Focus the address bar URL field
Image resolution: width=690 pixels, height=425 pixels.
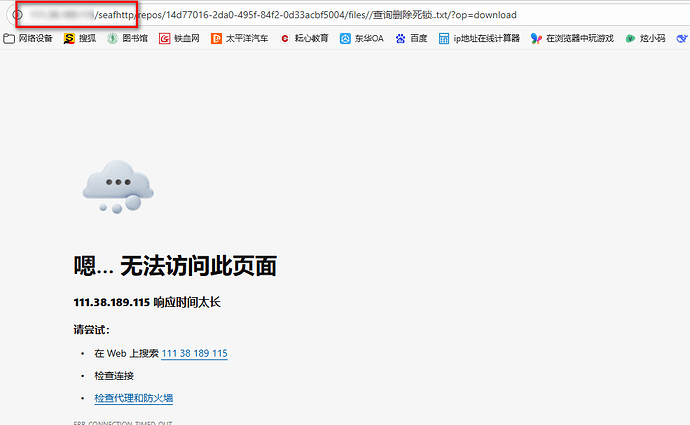tap(350, 15)
